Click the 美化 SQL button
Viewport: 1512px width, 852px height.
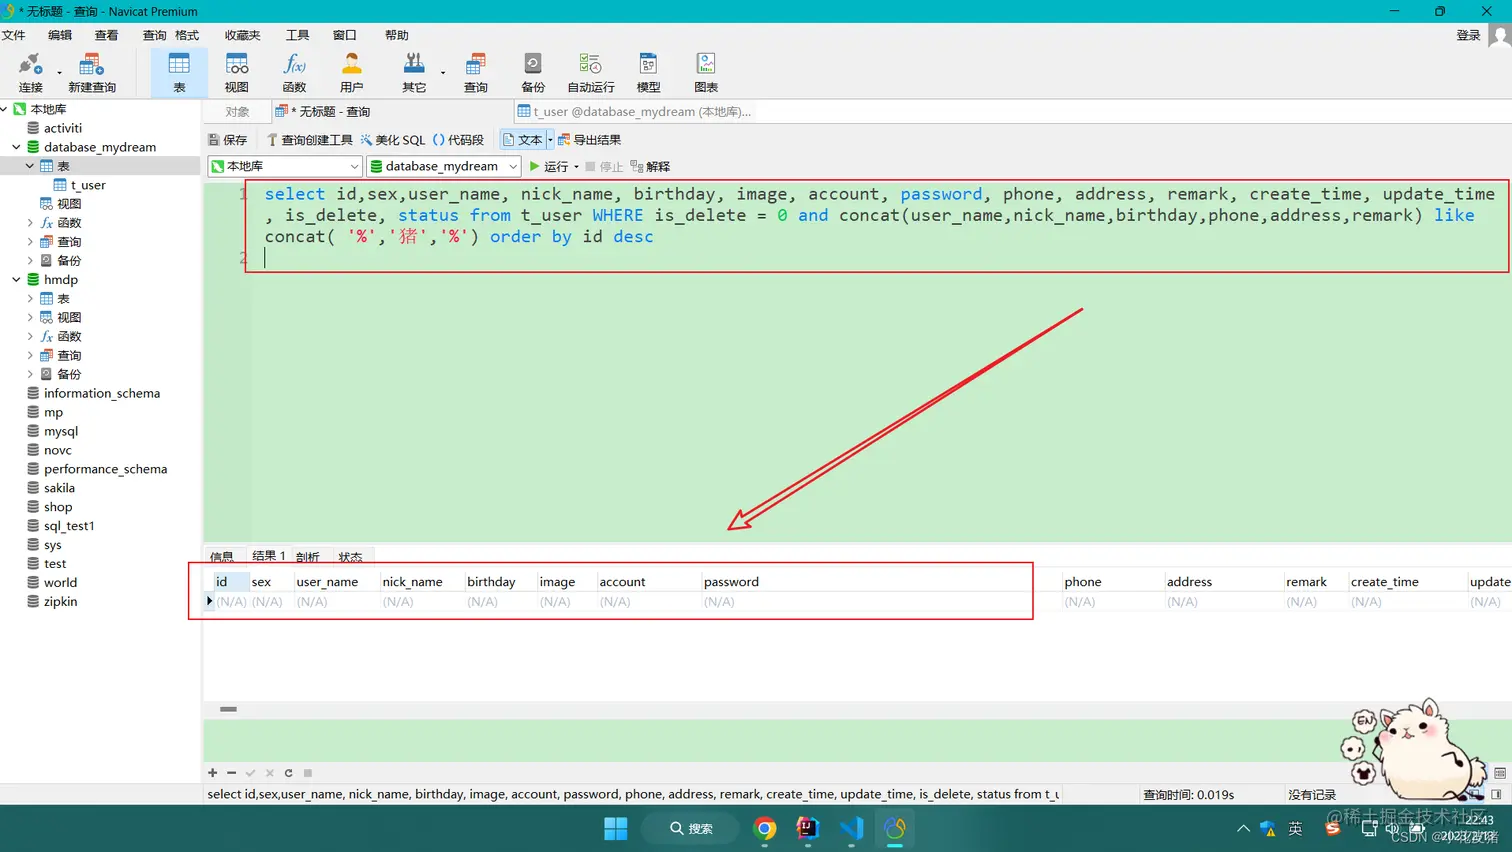[393, 140]
